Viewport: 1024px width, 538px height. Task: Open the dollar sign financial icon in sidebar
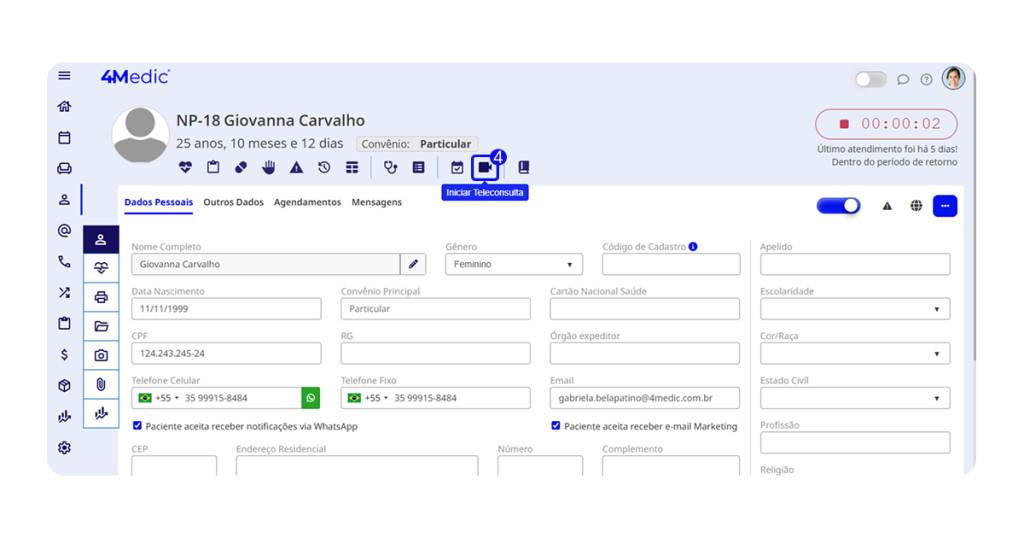65,354
